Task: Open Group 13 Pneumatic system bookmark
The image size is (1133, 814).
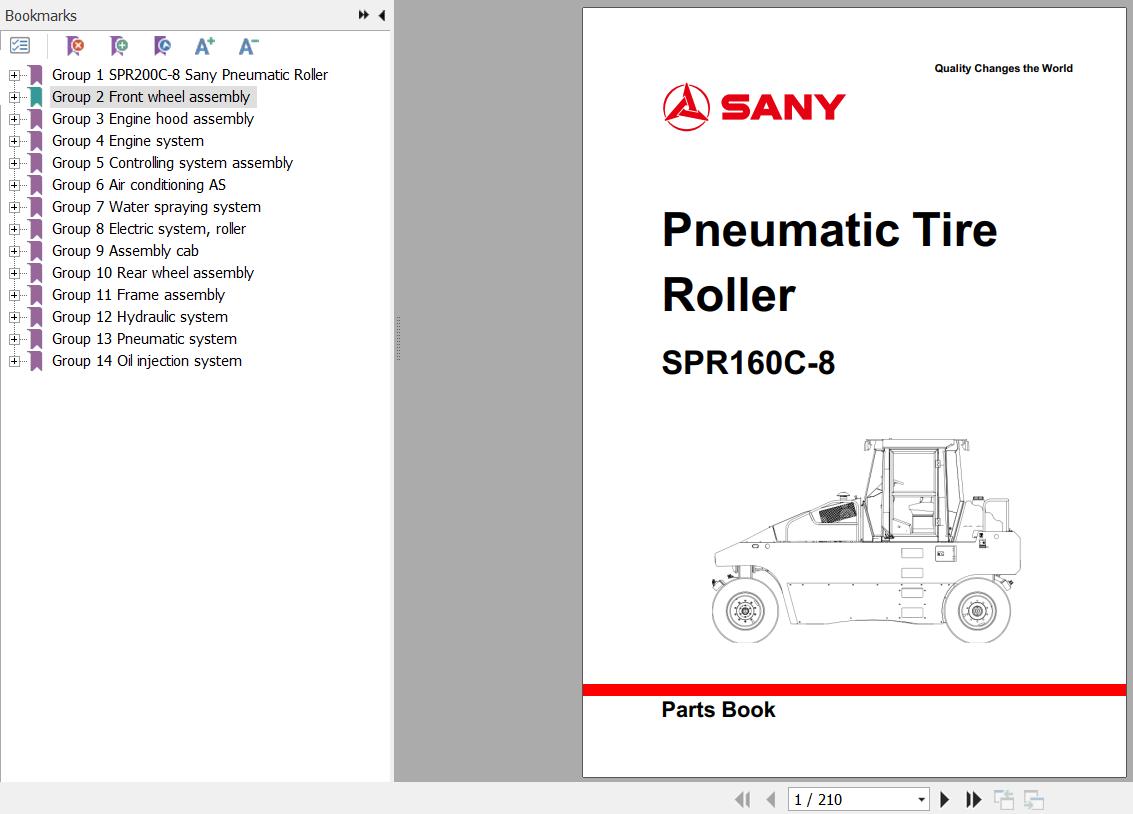Action: [x=145, y=339]
